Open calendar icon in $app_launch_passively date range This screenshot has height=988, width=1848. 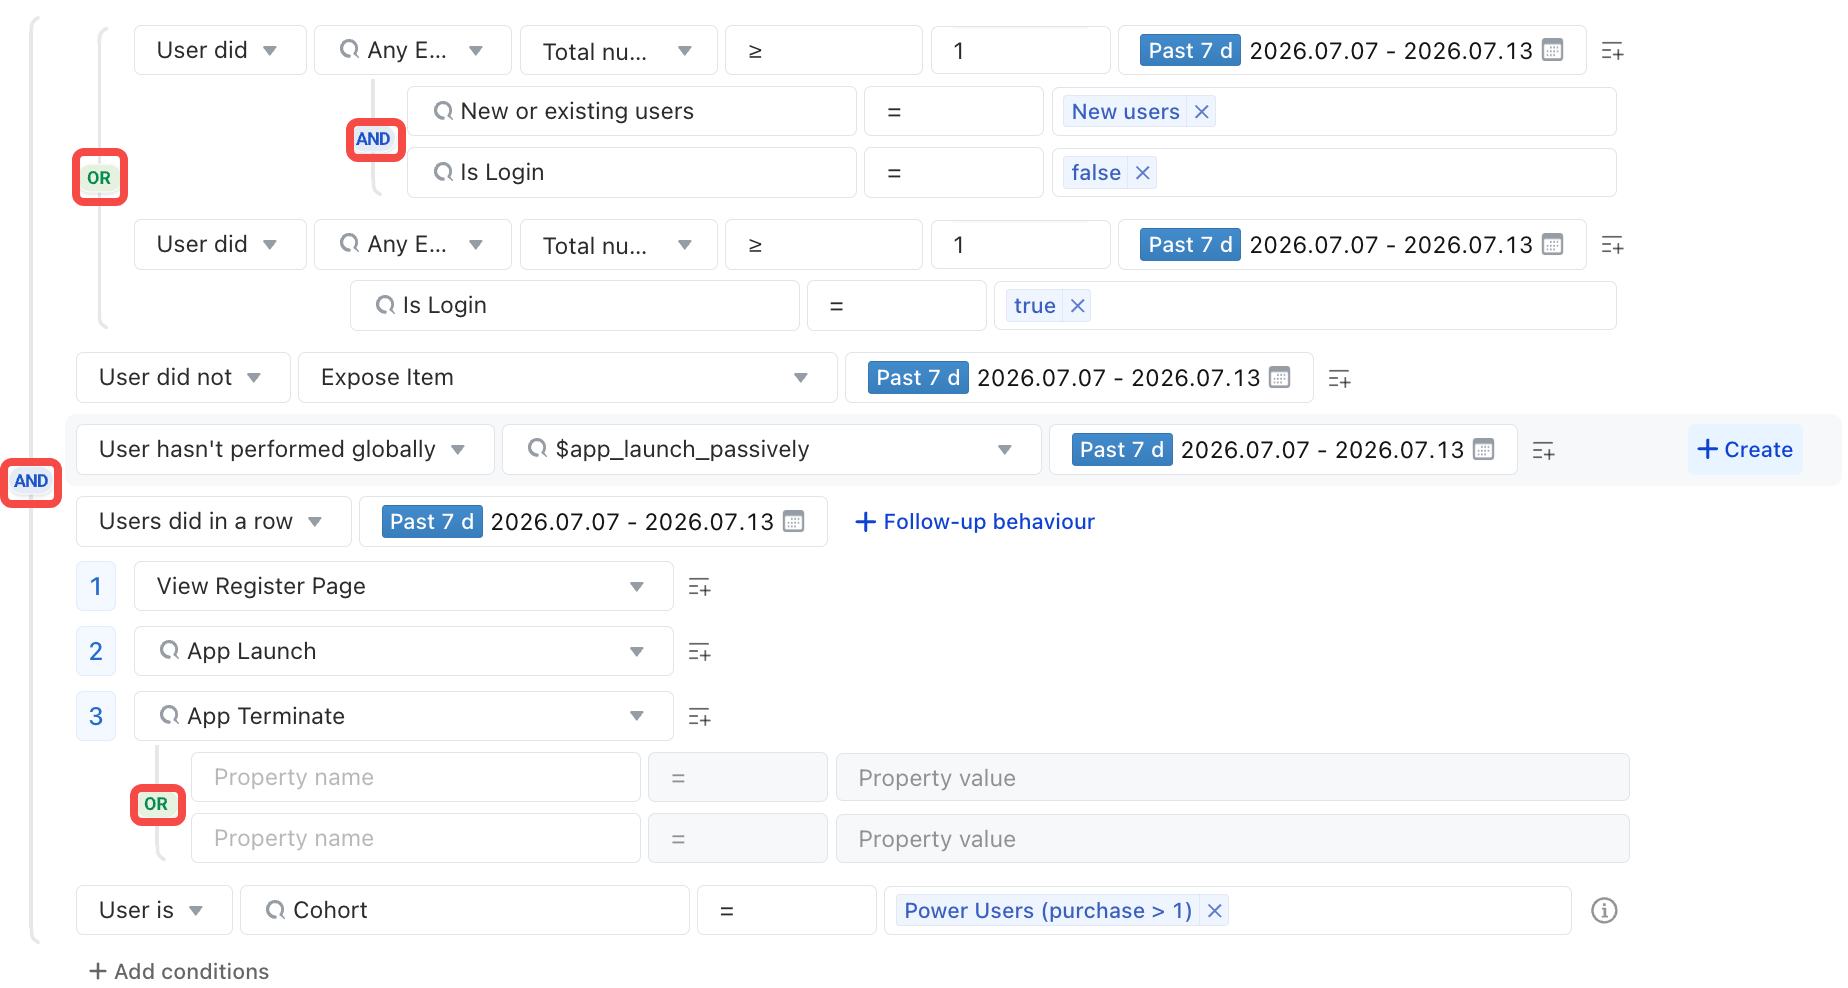[1484, 449]
